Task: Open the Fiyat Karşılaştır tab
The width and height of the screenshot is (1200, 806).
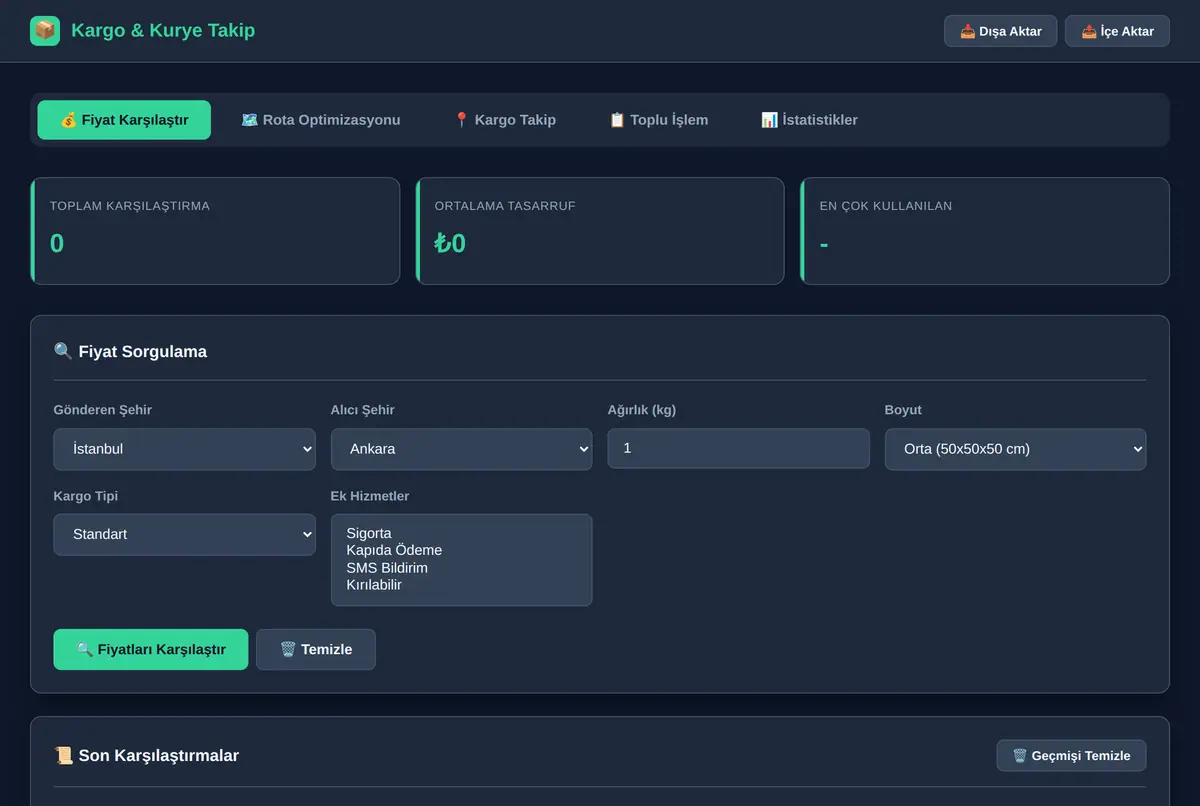Action: pos(124,120)
